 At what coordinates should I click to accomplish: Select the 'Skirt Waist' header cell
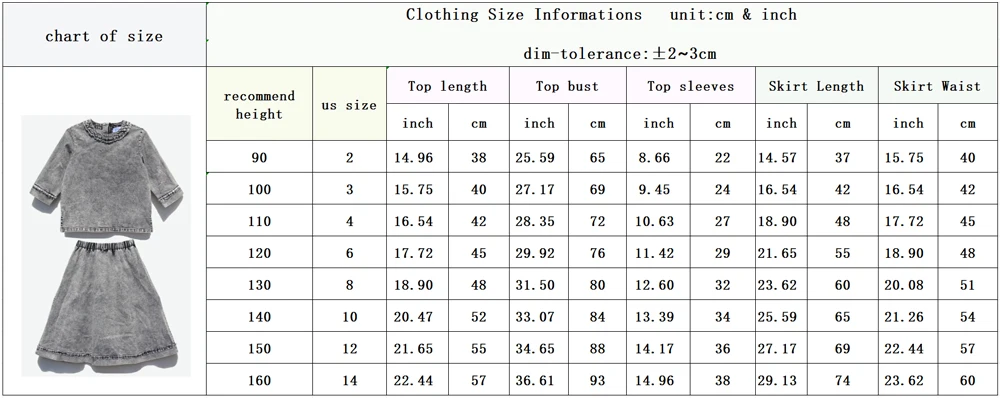coord(938,86)
